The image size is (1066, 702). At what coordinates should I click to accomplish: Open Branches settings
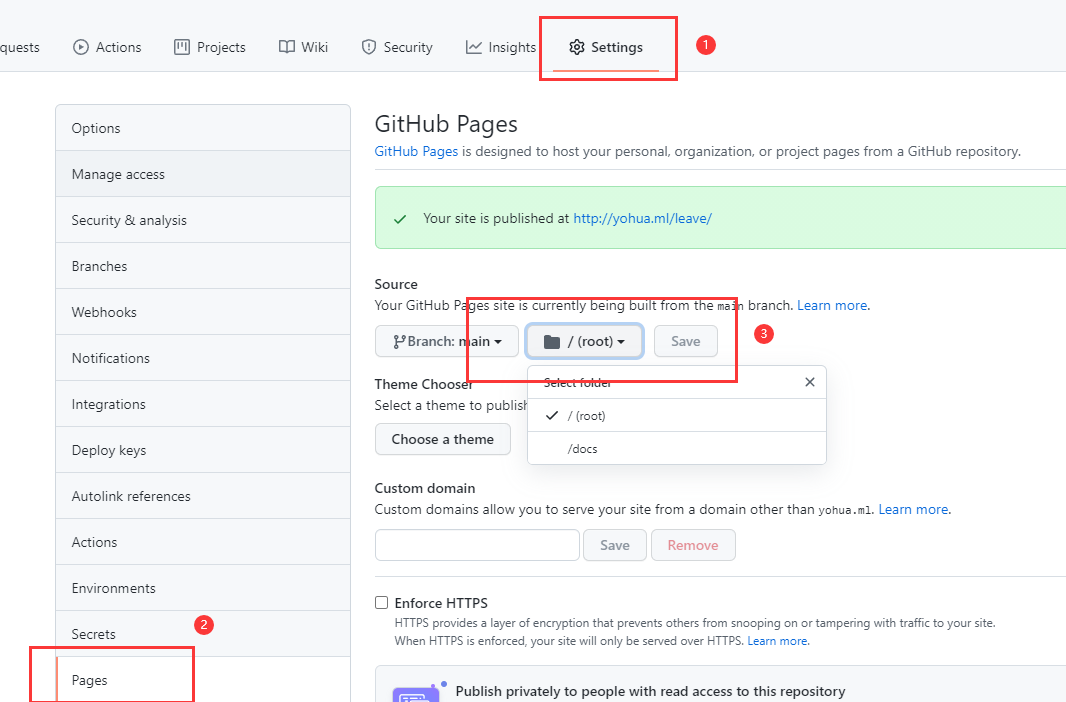coord(203,266)
